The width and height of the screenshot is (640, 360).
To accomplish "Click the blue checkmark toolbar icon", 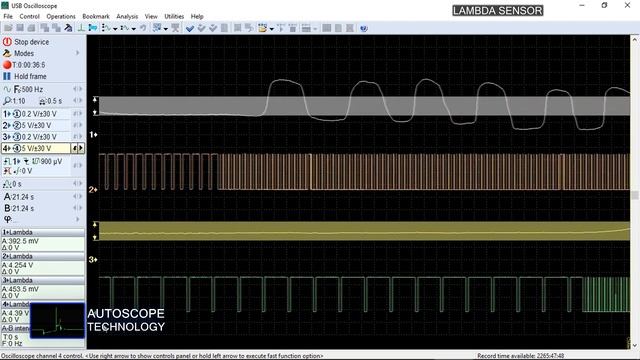I will tap(189, 28).
